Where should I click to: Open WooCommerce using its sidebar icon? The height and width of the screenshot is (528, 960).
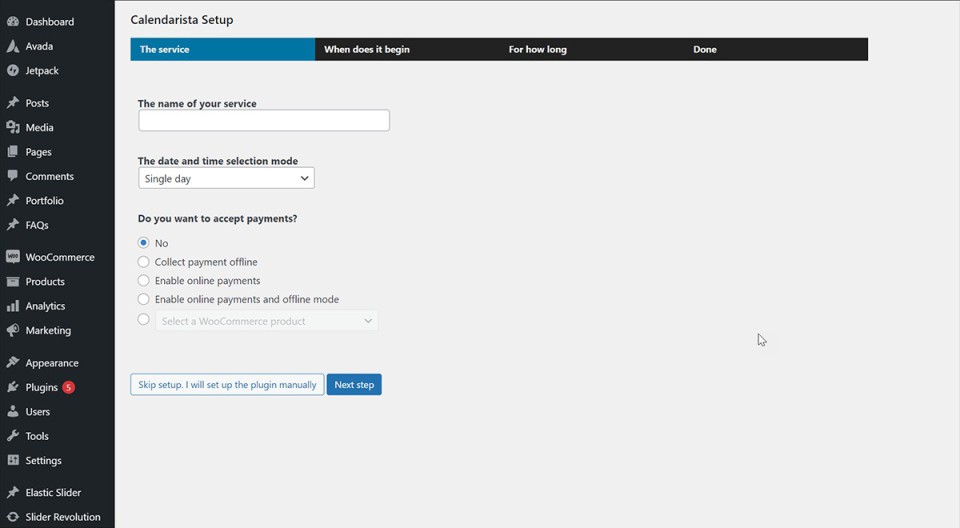[x=13, y=257]
